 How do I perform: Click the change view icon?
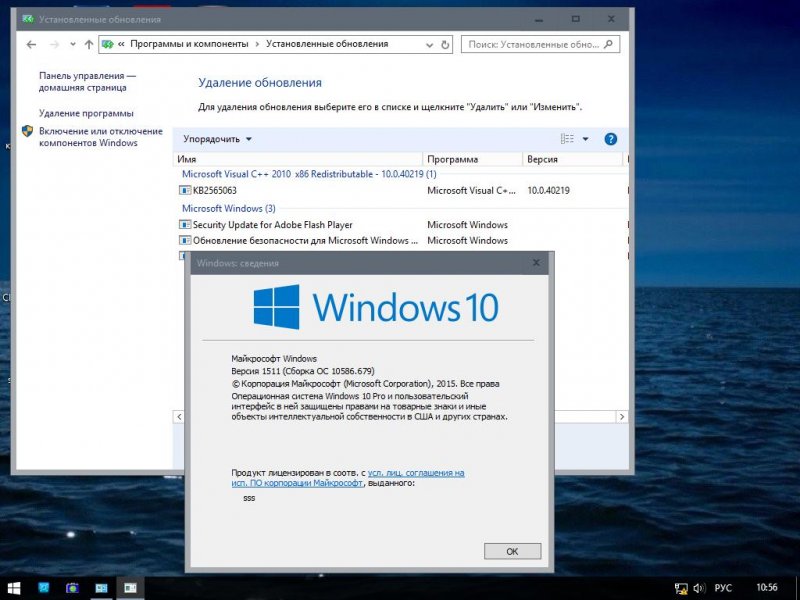click(x=567, y=139)
